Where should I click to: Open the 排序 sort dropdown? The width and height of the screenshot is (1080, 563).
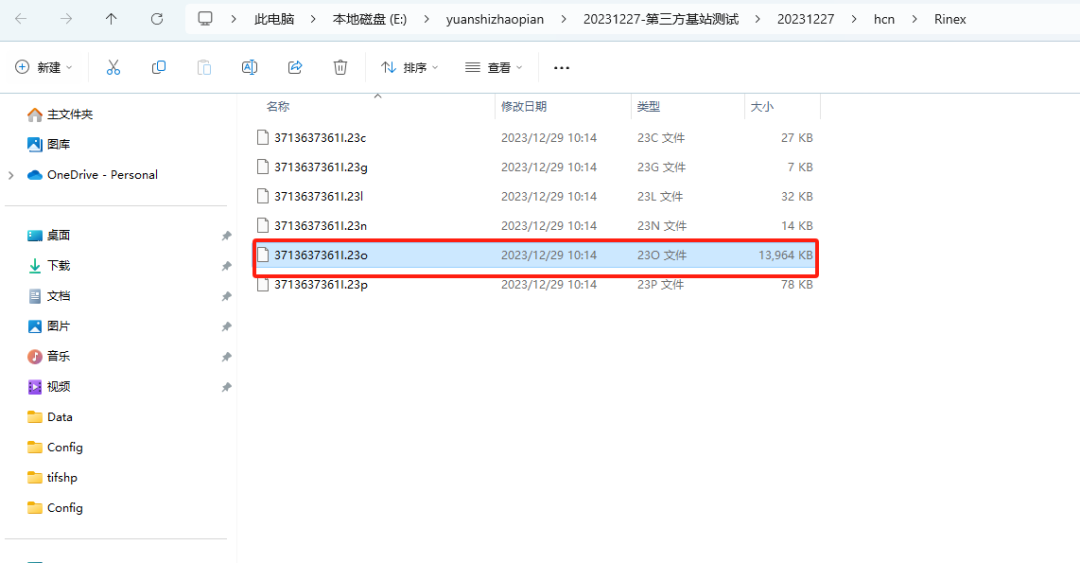tap(410, 67)
